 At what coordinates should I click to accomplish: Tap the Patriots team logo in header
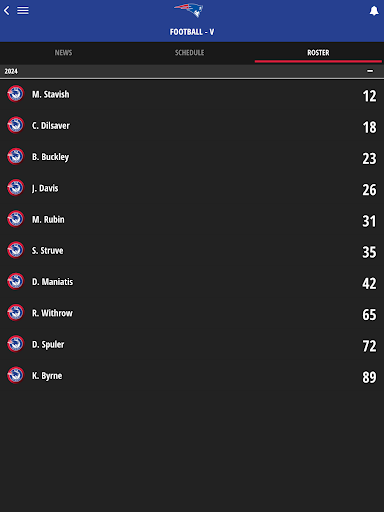point(189,10)
